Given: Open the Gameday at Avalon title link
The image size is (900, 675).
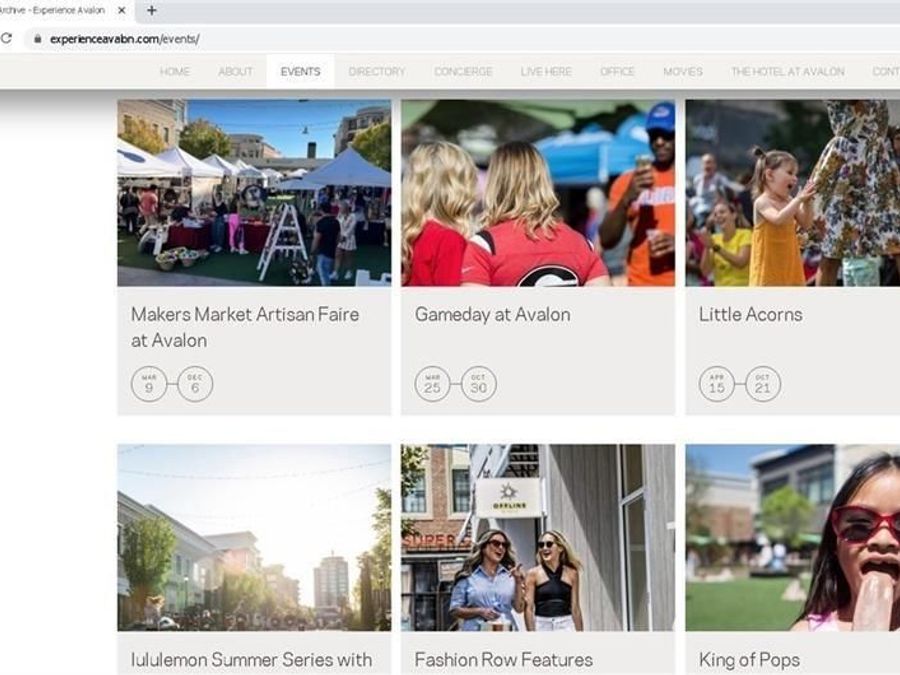Looking at the screenshot, I should tap(492, 315).
